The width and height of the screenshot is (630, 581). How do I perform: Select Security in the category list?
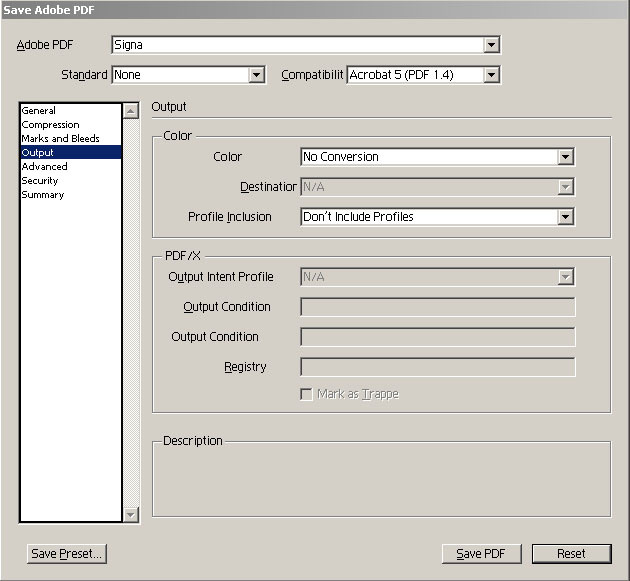tap(71, 181)
